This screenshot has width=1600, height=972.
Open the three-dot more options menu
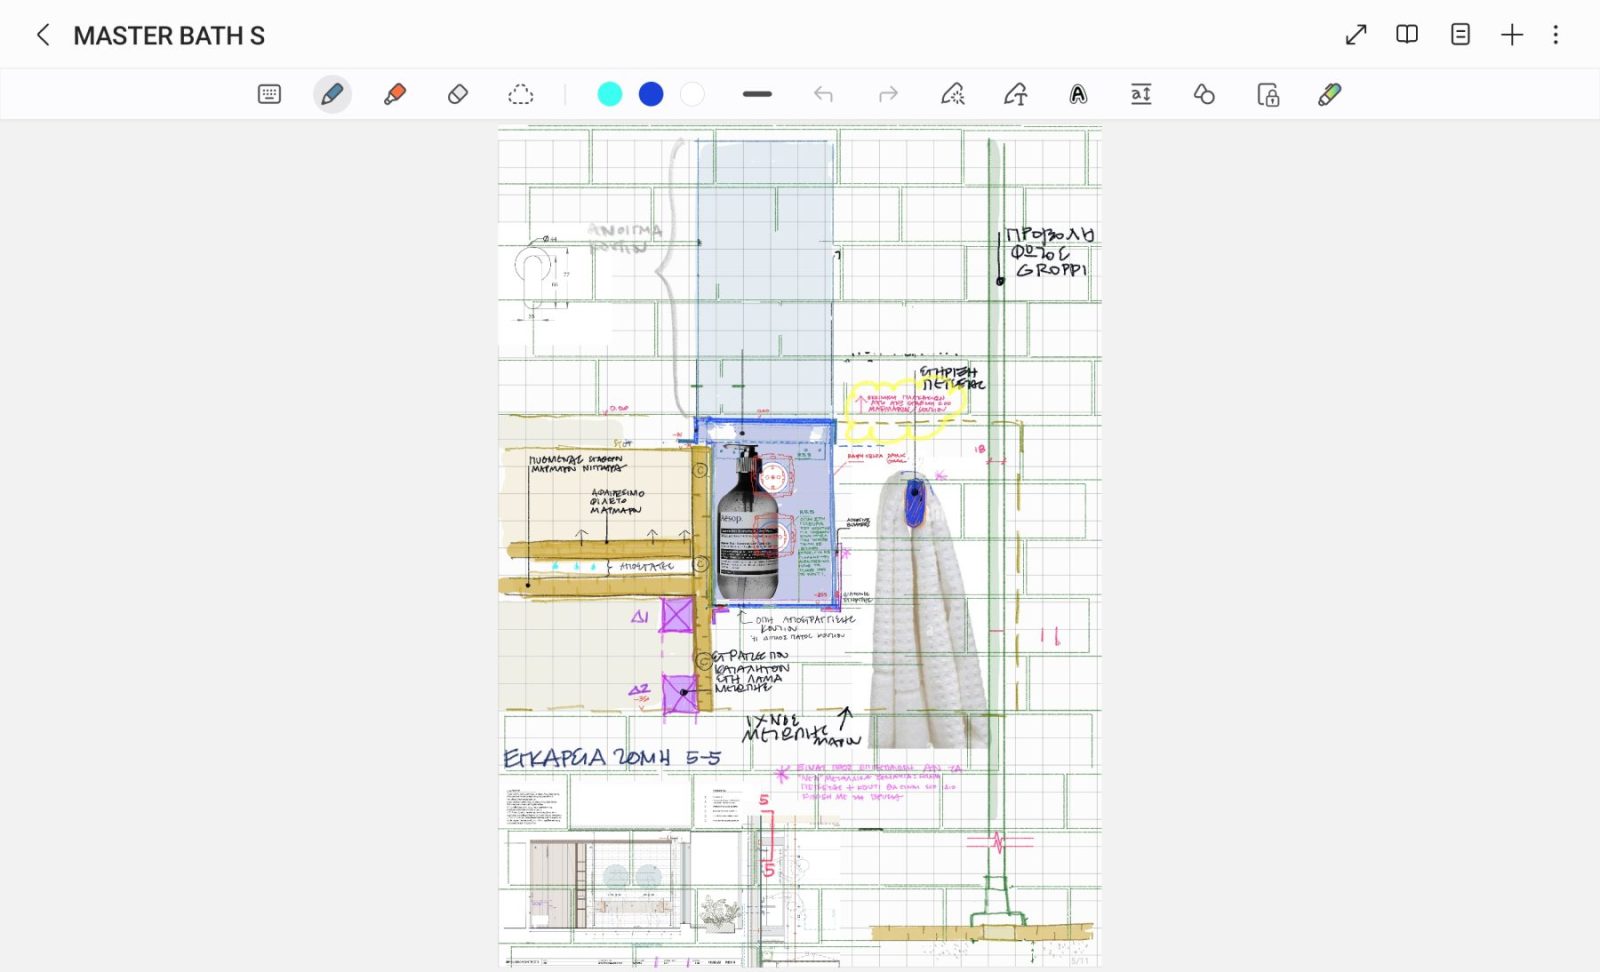coord(1555,35)
